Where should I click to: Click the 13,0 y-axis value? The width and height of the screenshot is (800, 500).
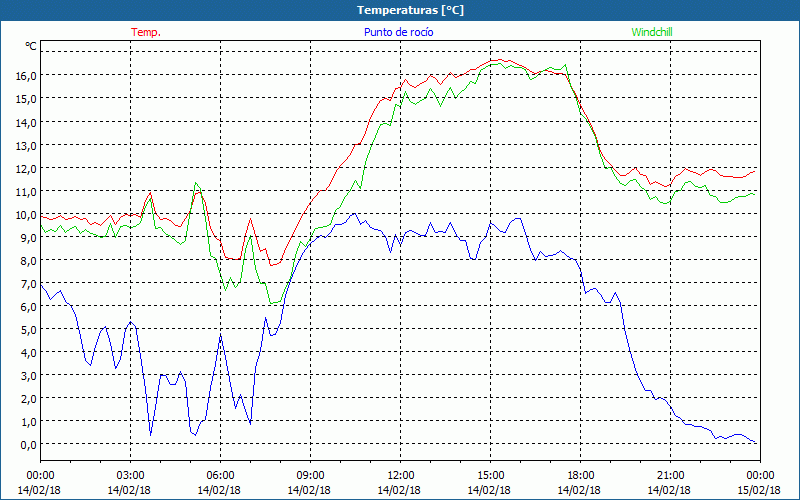pos(28,145)
